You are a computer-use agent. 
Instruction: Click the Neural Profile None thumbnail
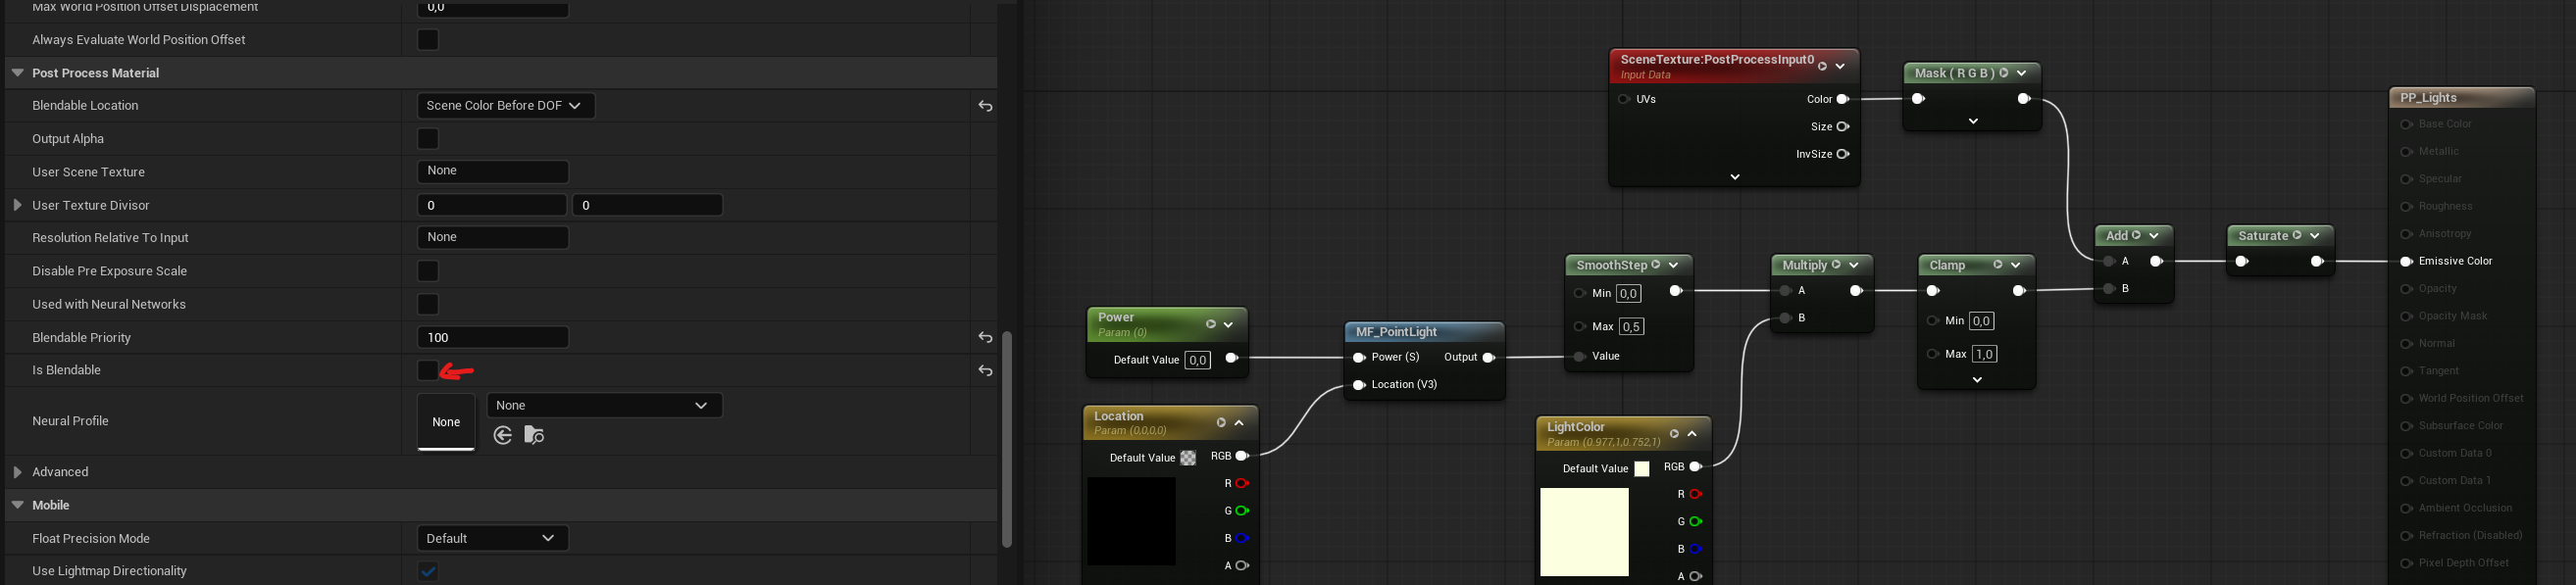point(446,422)
